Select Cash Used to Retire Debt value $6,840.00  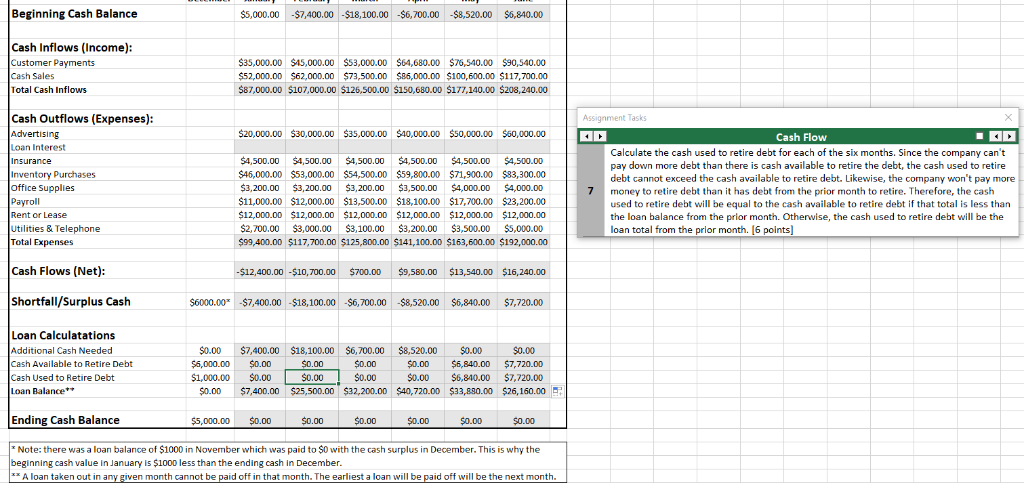tap(472, 378)
